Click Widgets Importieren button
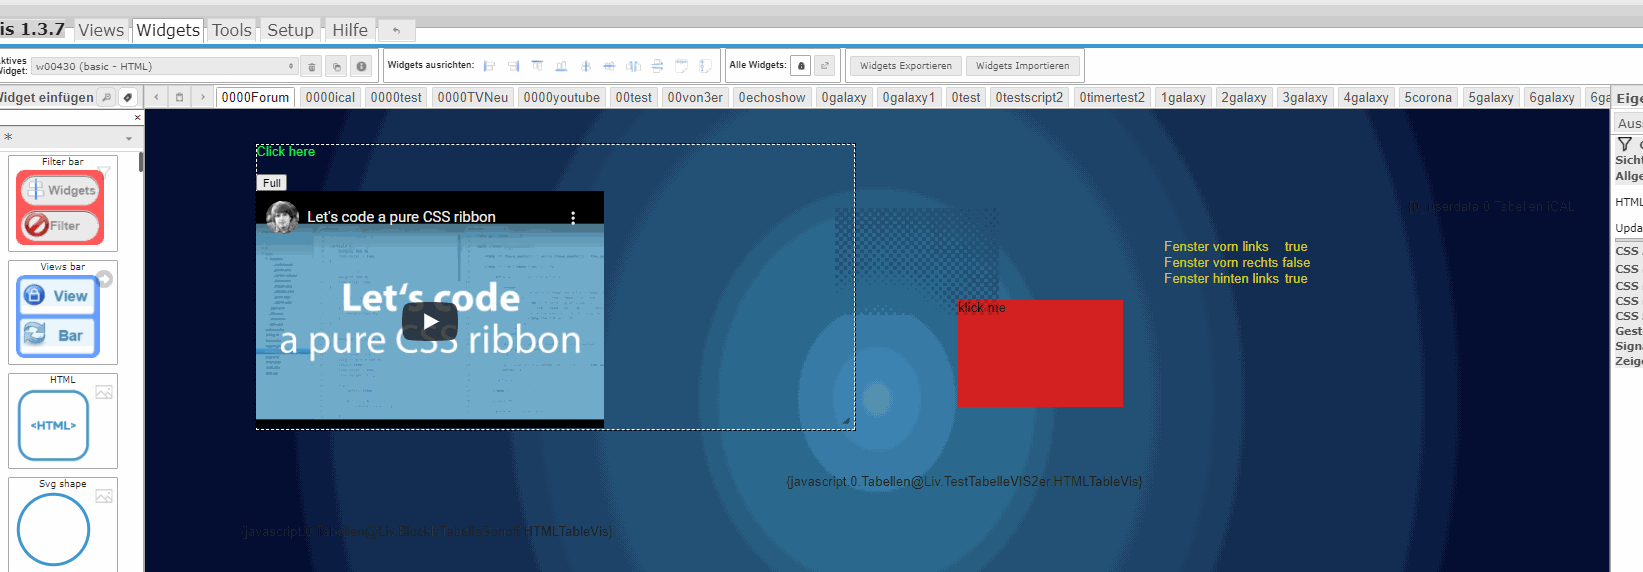This screenshot has height=572, width=1643. click(1023, 66)
